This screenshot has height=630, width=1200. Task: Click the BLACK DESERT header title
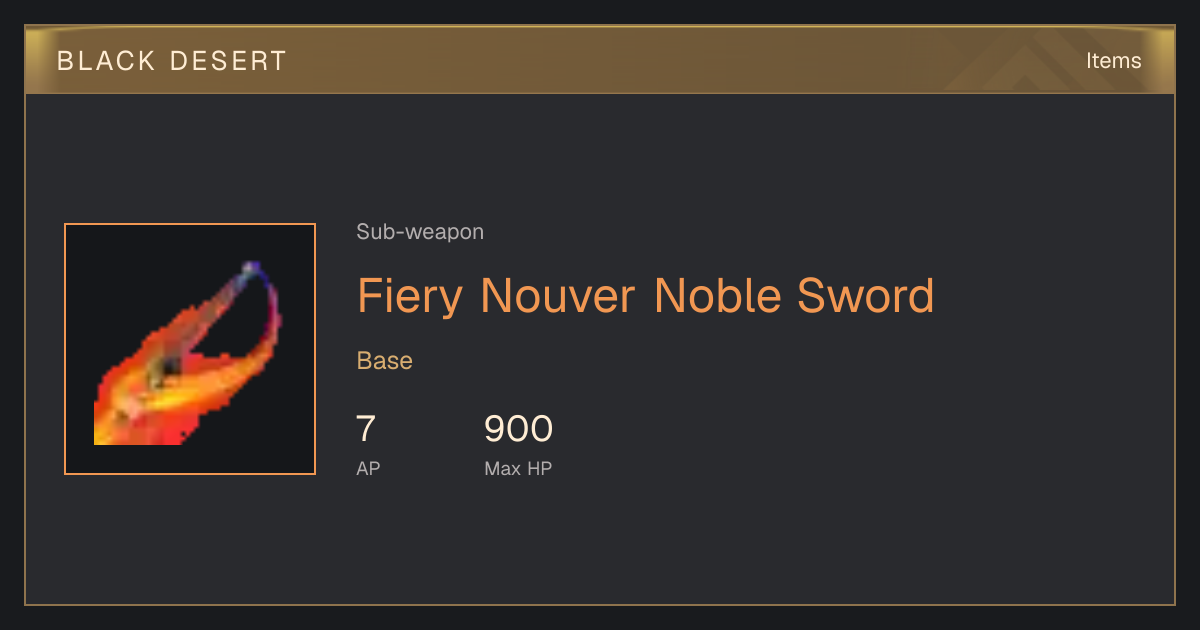point(172,61)
